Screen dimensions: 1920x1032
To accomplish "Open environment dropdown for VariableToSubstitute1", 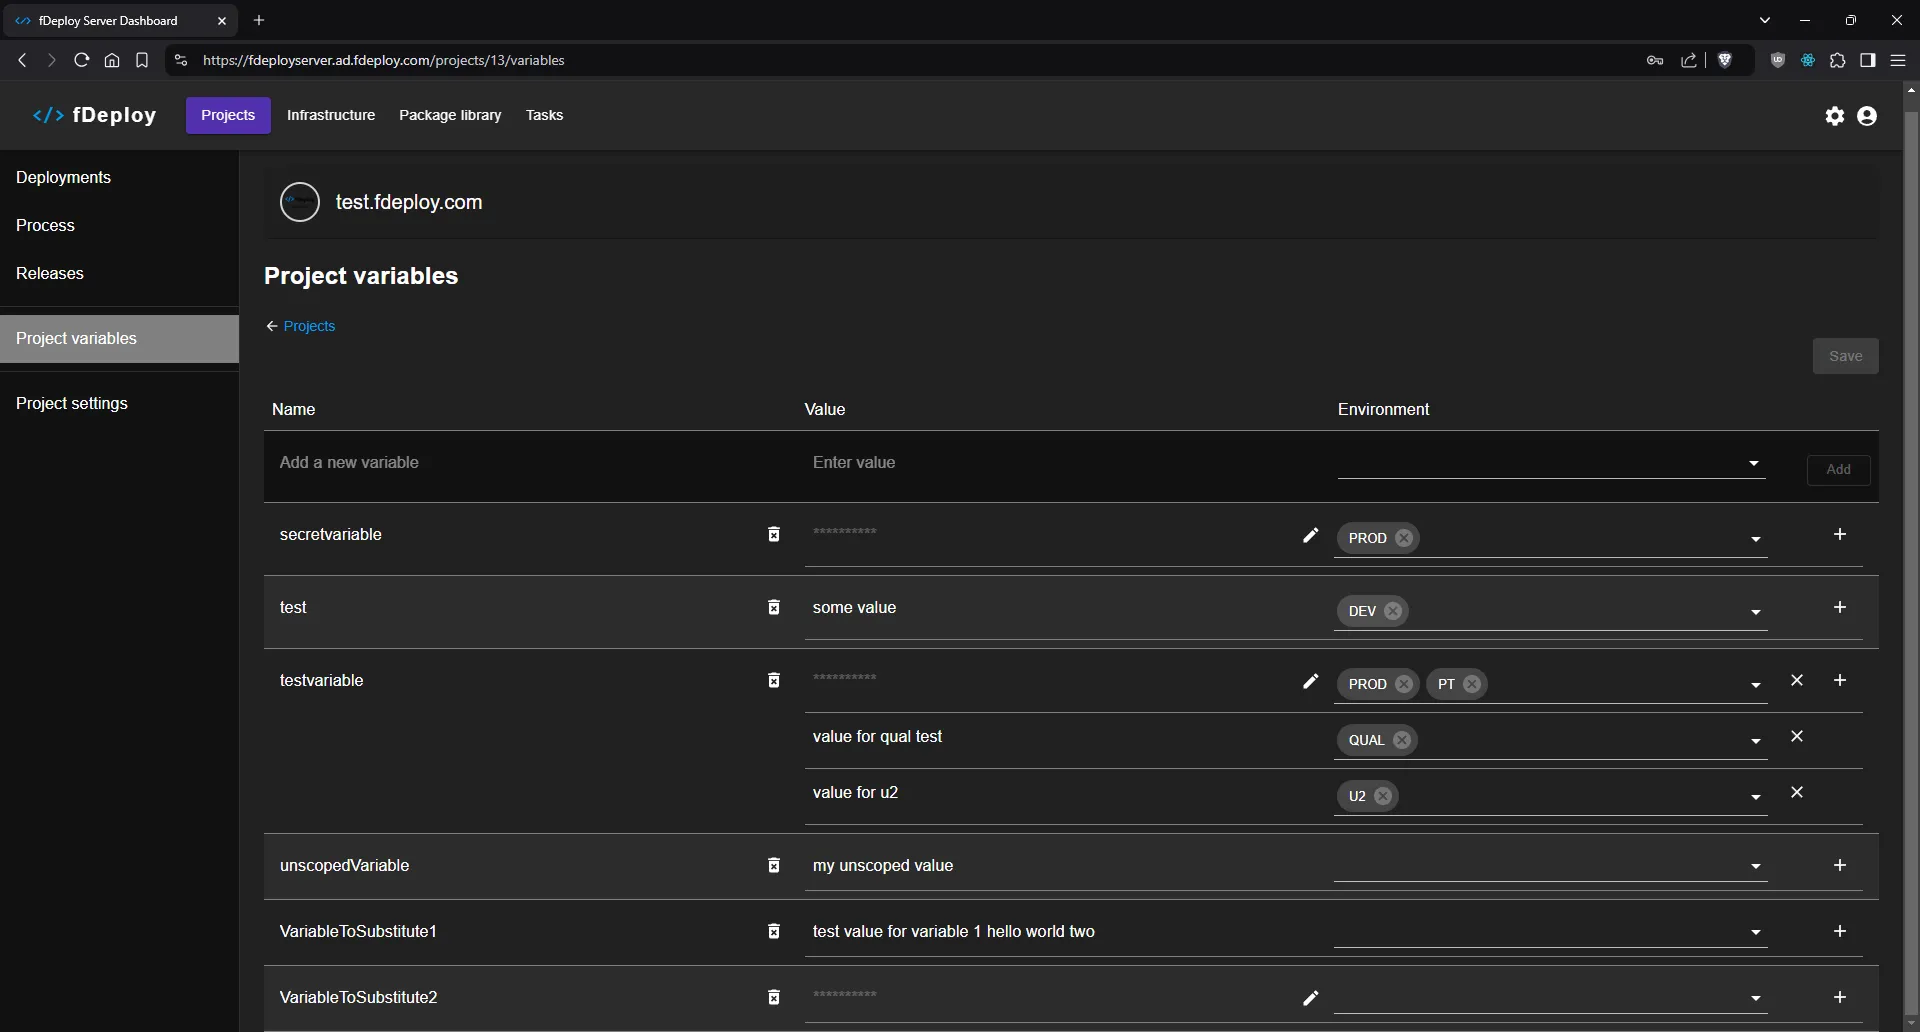I will [x=1755, y=932].
